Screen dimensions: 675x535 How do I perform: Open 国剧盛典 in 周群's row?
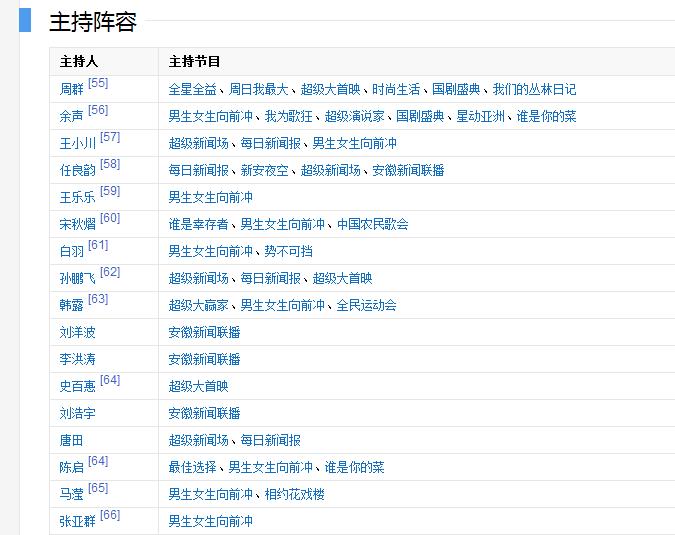tap(456, 90)
